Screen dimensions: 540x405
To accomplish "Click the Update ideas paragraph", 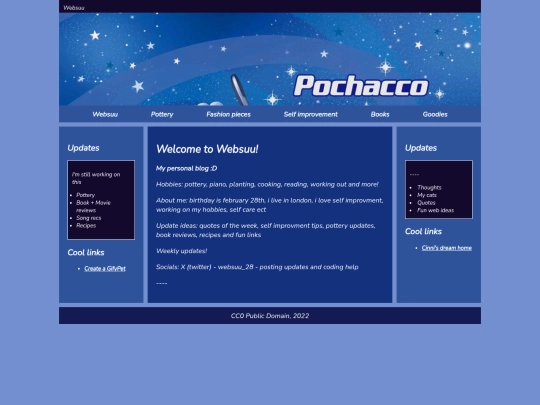I will [x=266, y=230].
